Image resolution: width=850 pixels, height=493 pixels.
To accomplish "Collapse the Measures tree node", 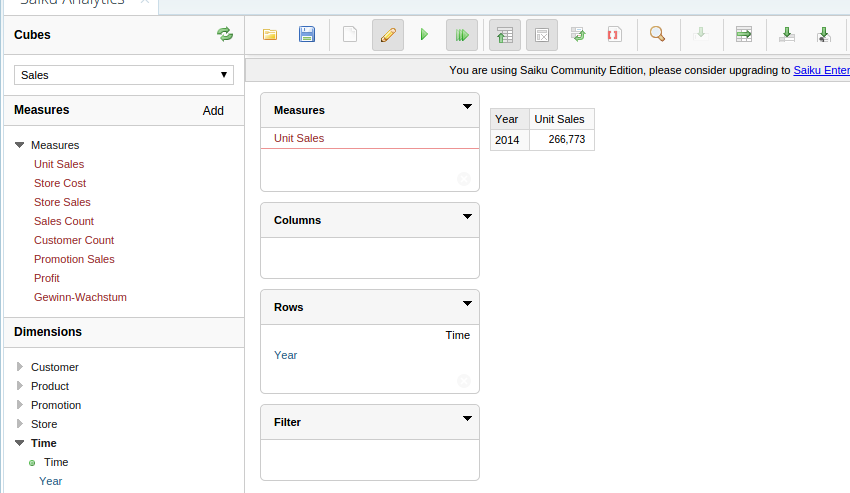I will click(x=20, y=145).
